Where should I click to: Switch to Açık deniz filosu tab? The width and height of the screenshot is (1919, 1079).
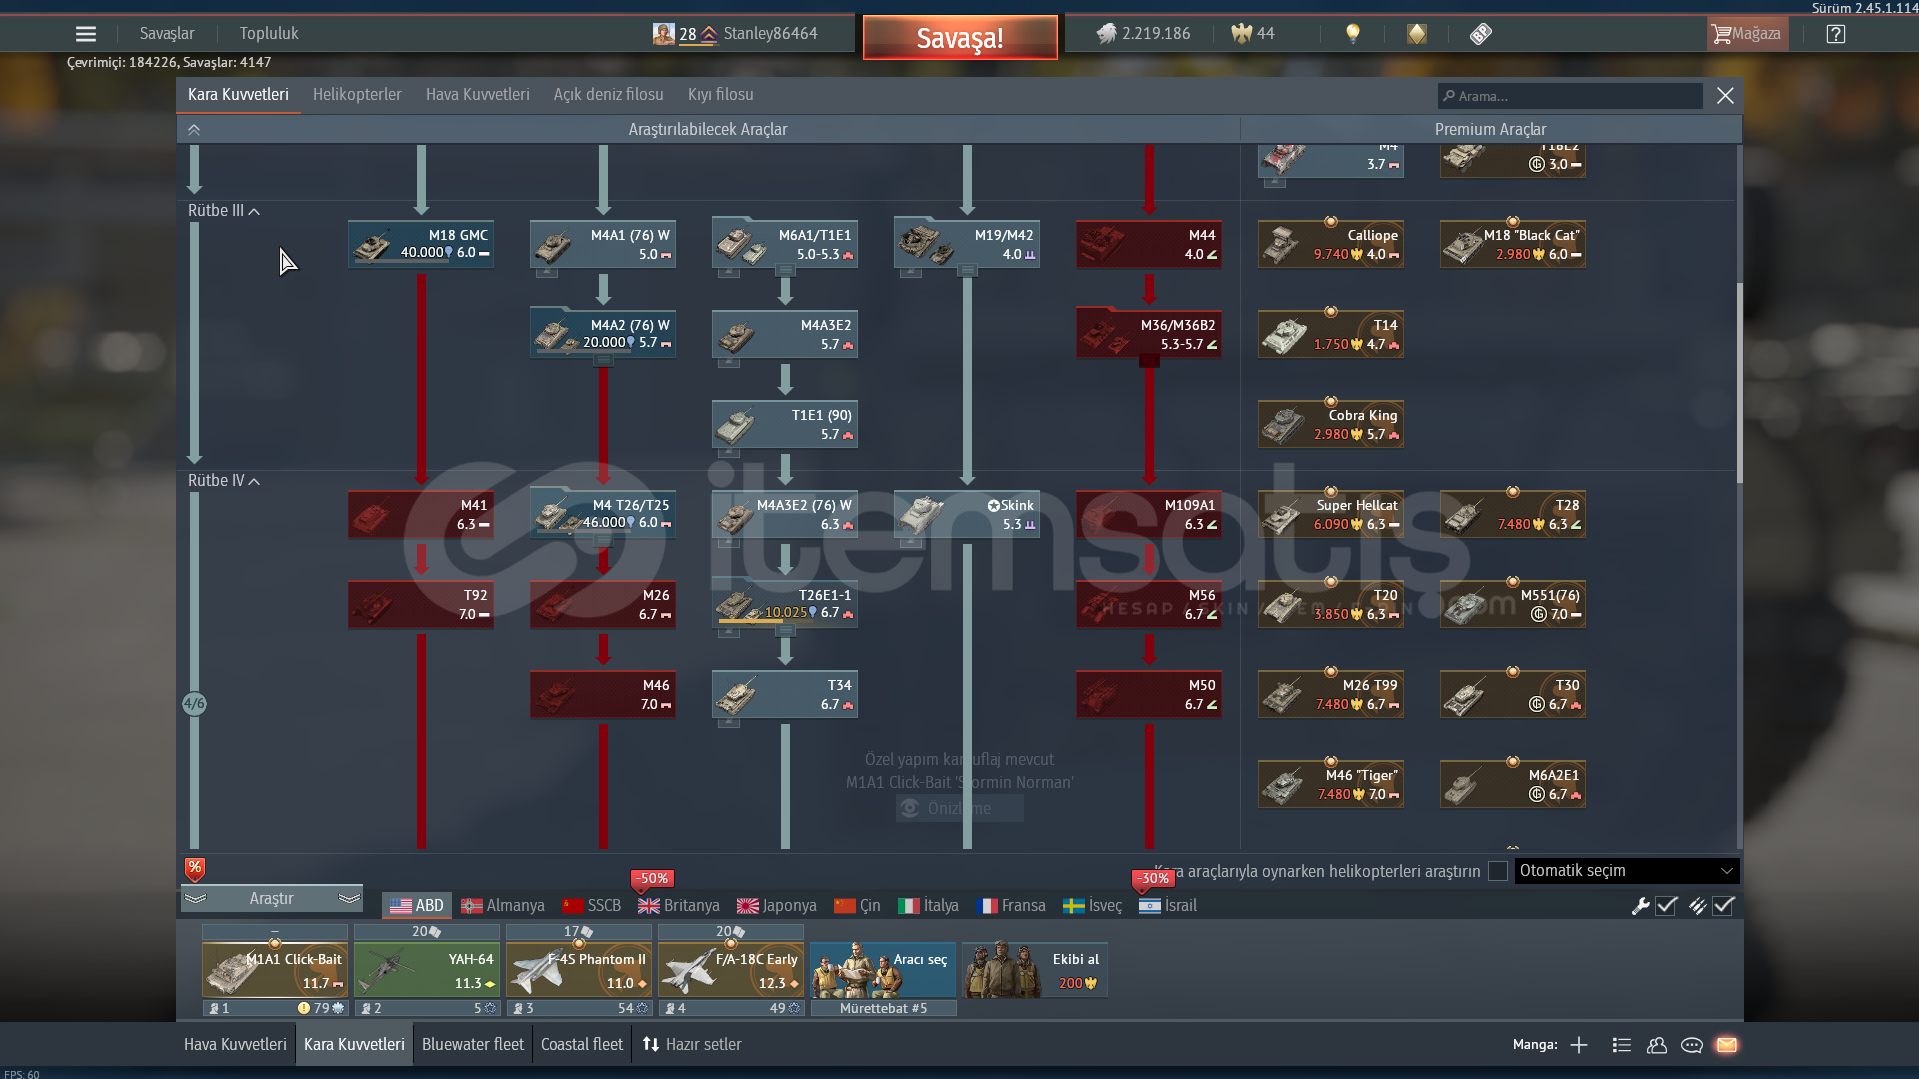(x=609, y=95)
